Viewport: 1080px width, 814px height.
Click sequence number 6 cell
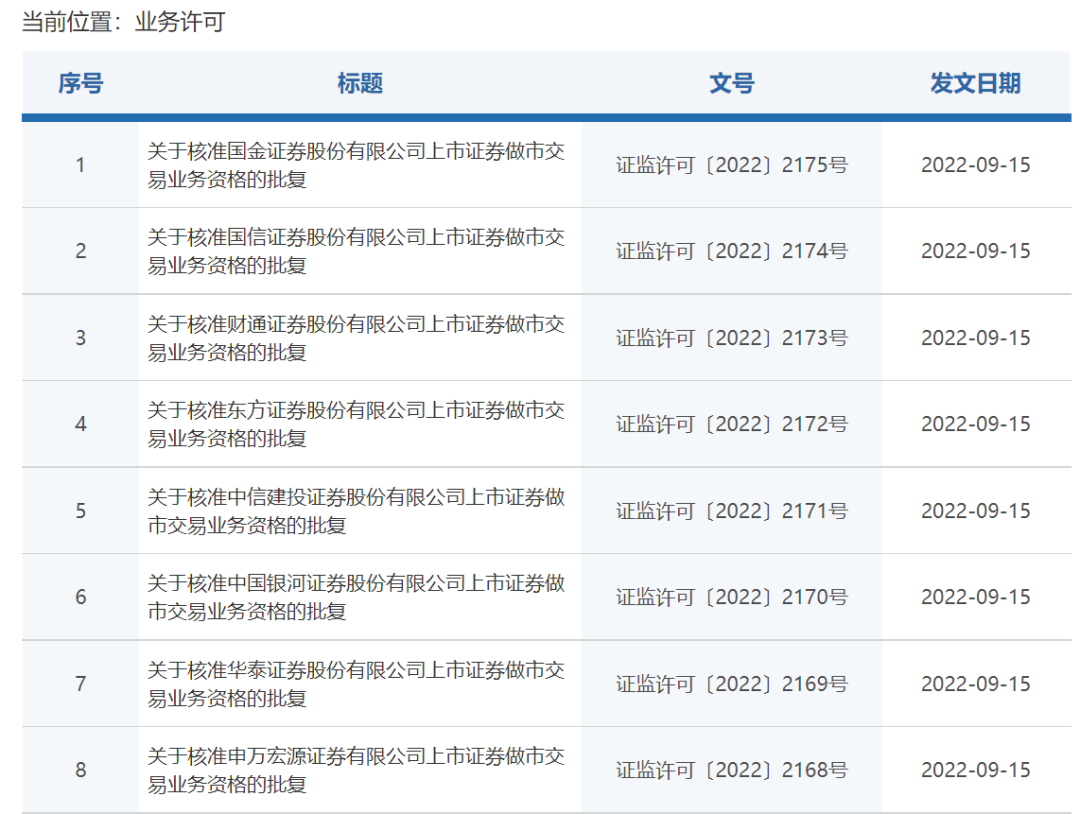[x=81, y=597]
